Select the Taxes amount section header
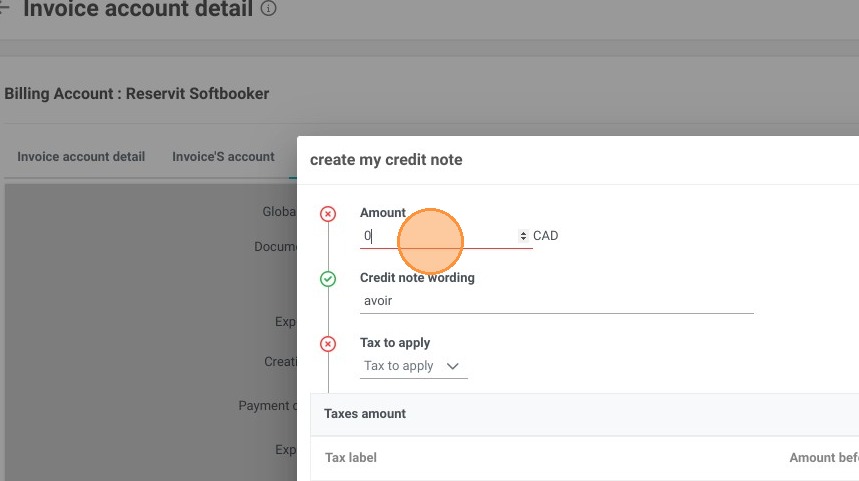 click(365, 414)
